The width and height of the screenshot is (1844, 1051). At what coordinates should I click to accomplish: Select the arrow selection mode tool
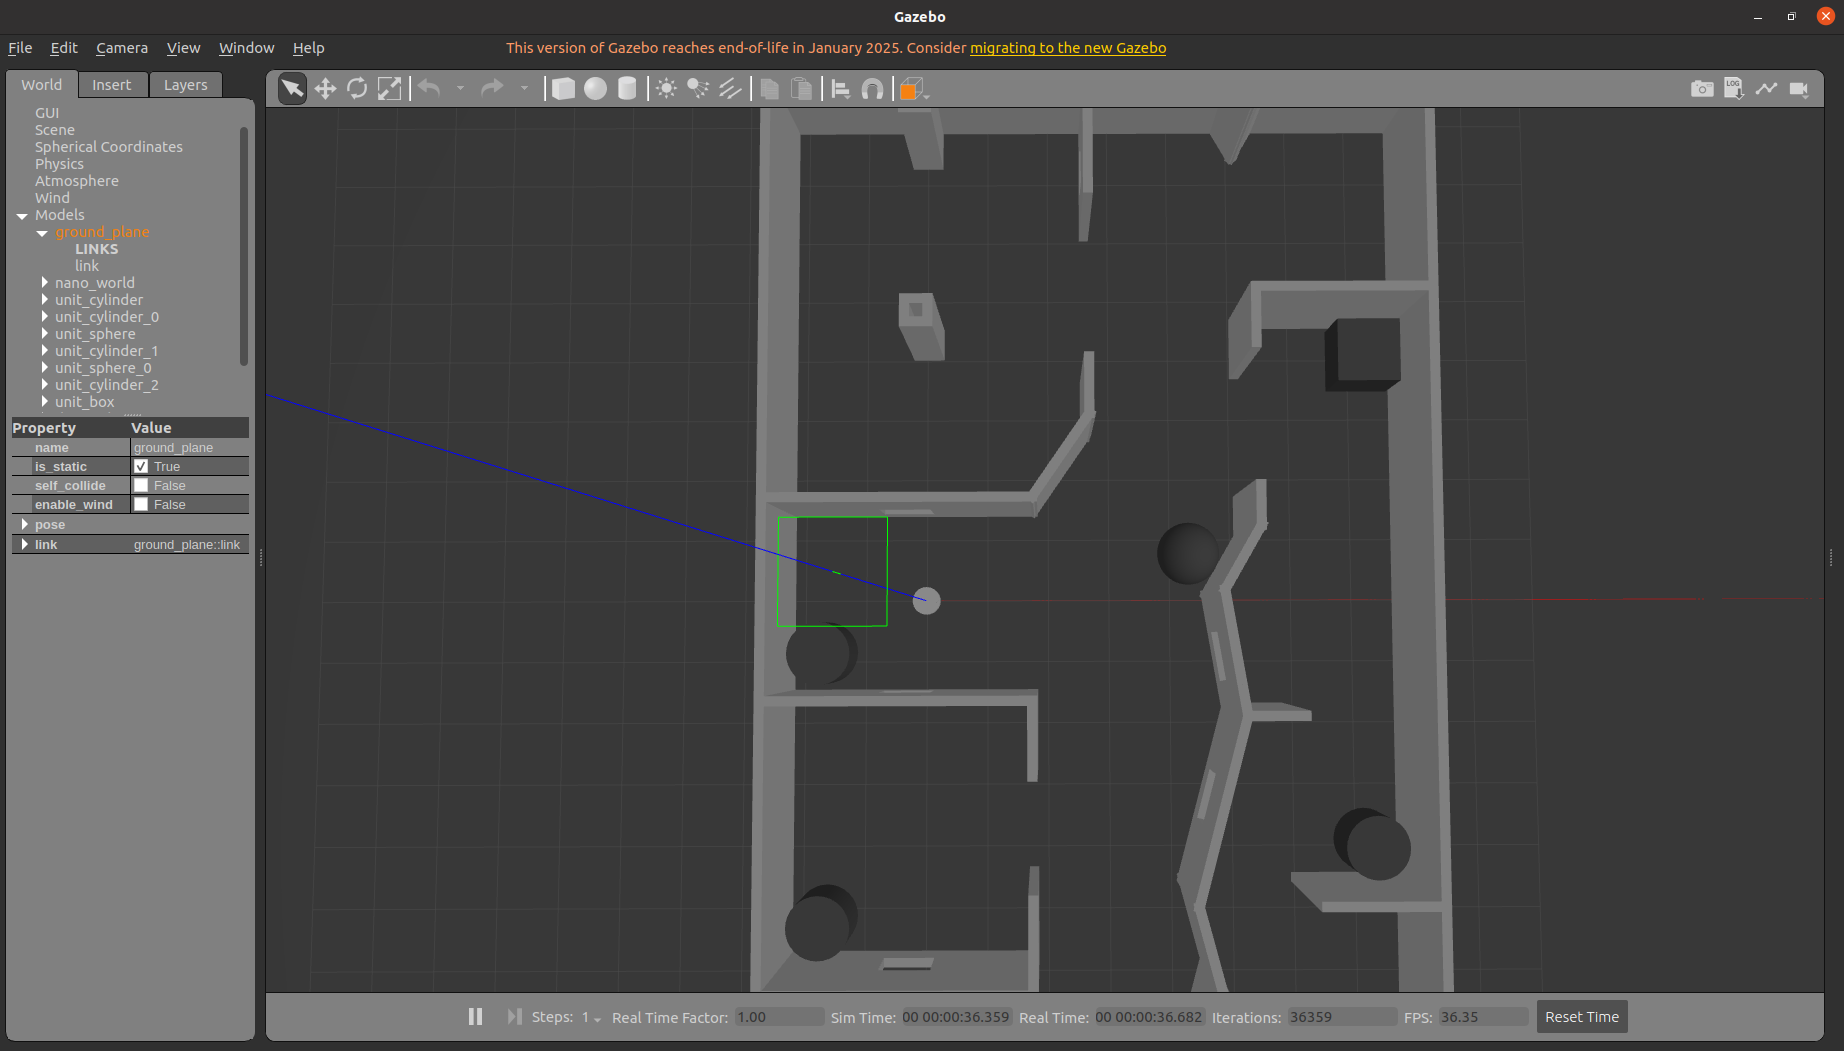pyautogui.click(x=292, y=89)
